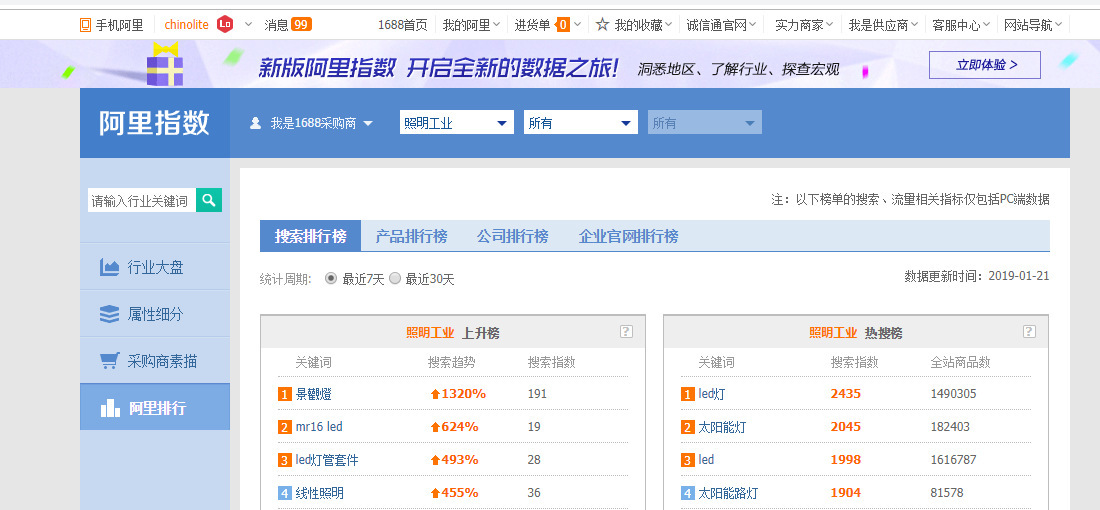The height and width of the screenshot is (510, 1100).
Task: Click the 阿里指数 logo title
Action: 154,123
